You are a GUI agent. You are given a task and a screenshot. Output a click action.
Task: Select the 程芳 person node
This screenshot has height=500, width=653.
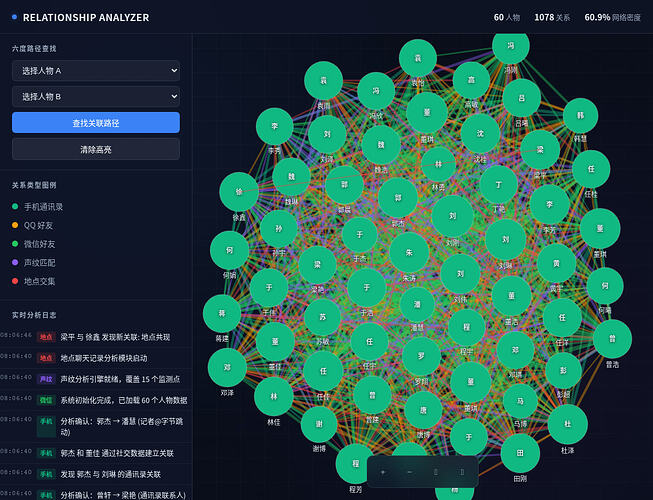pos(356,463)
